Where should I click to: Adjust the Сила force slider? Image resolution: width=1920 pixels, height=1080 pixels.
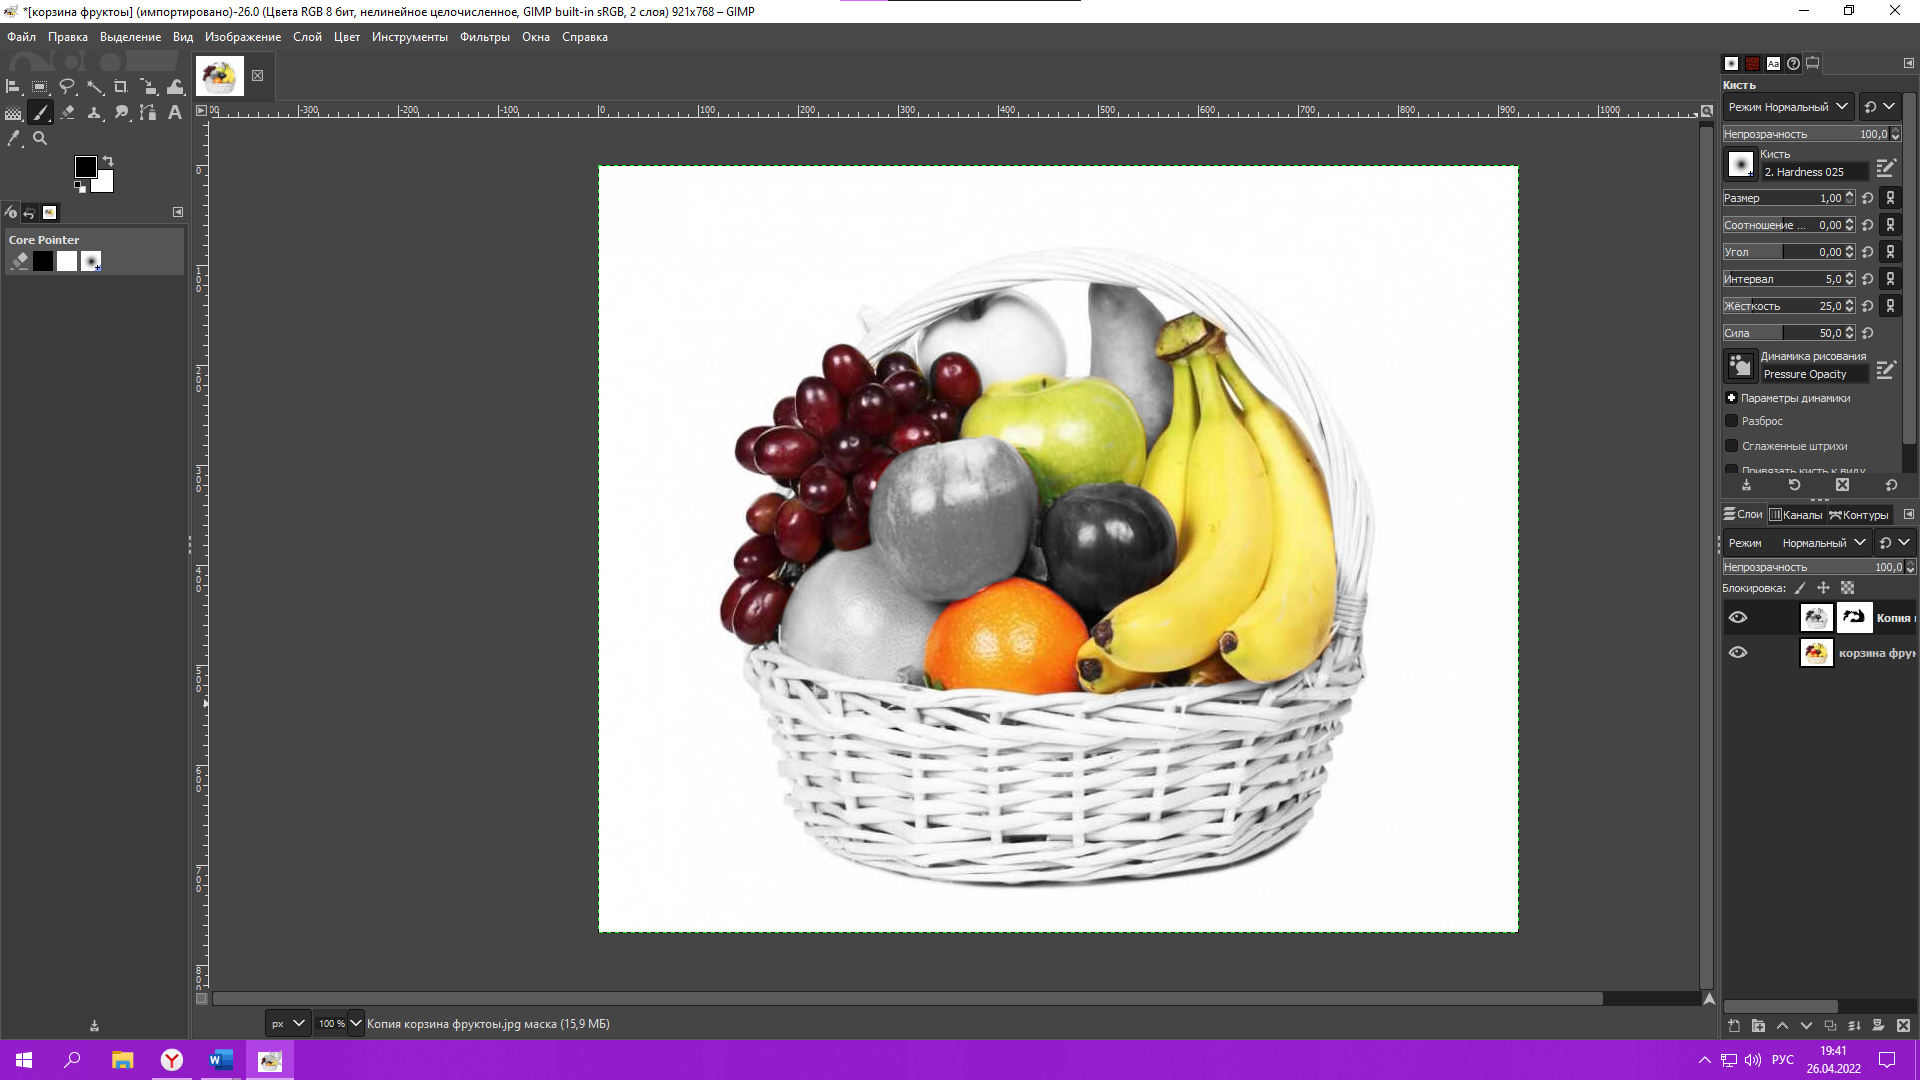(x=1788, y=333)
